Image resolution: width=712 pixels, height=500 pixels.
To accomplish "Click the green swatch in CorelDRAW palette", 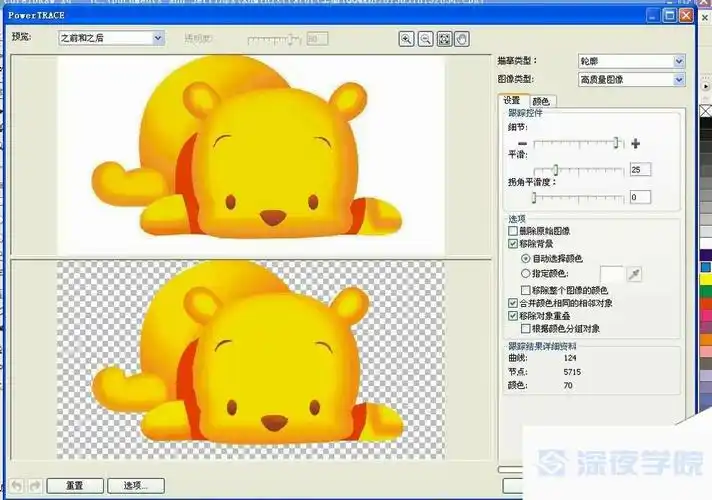I will pos(706,291).
